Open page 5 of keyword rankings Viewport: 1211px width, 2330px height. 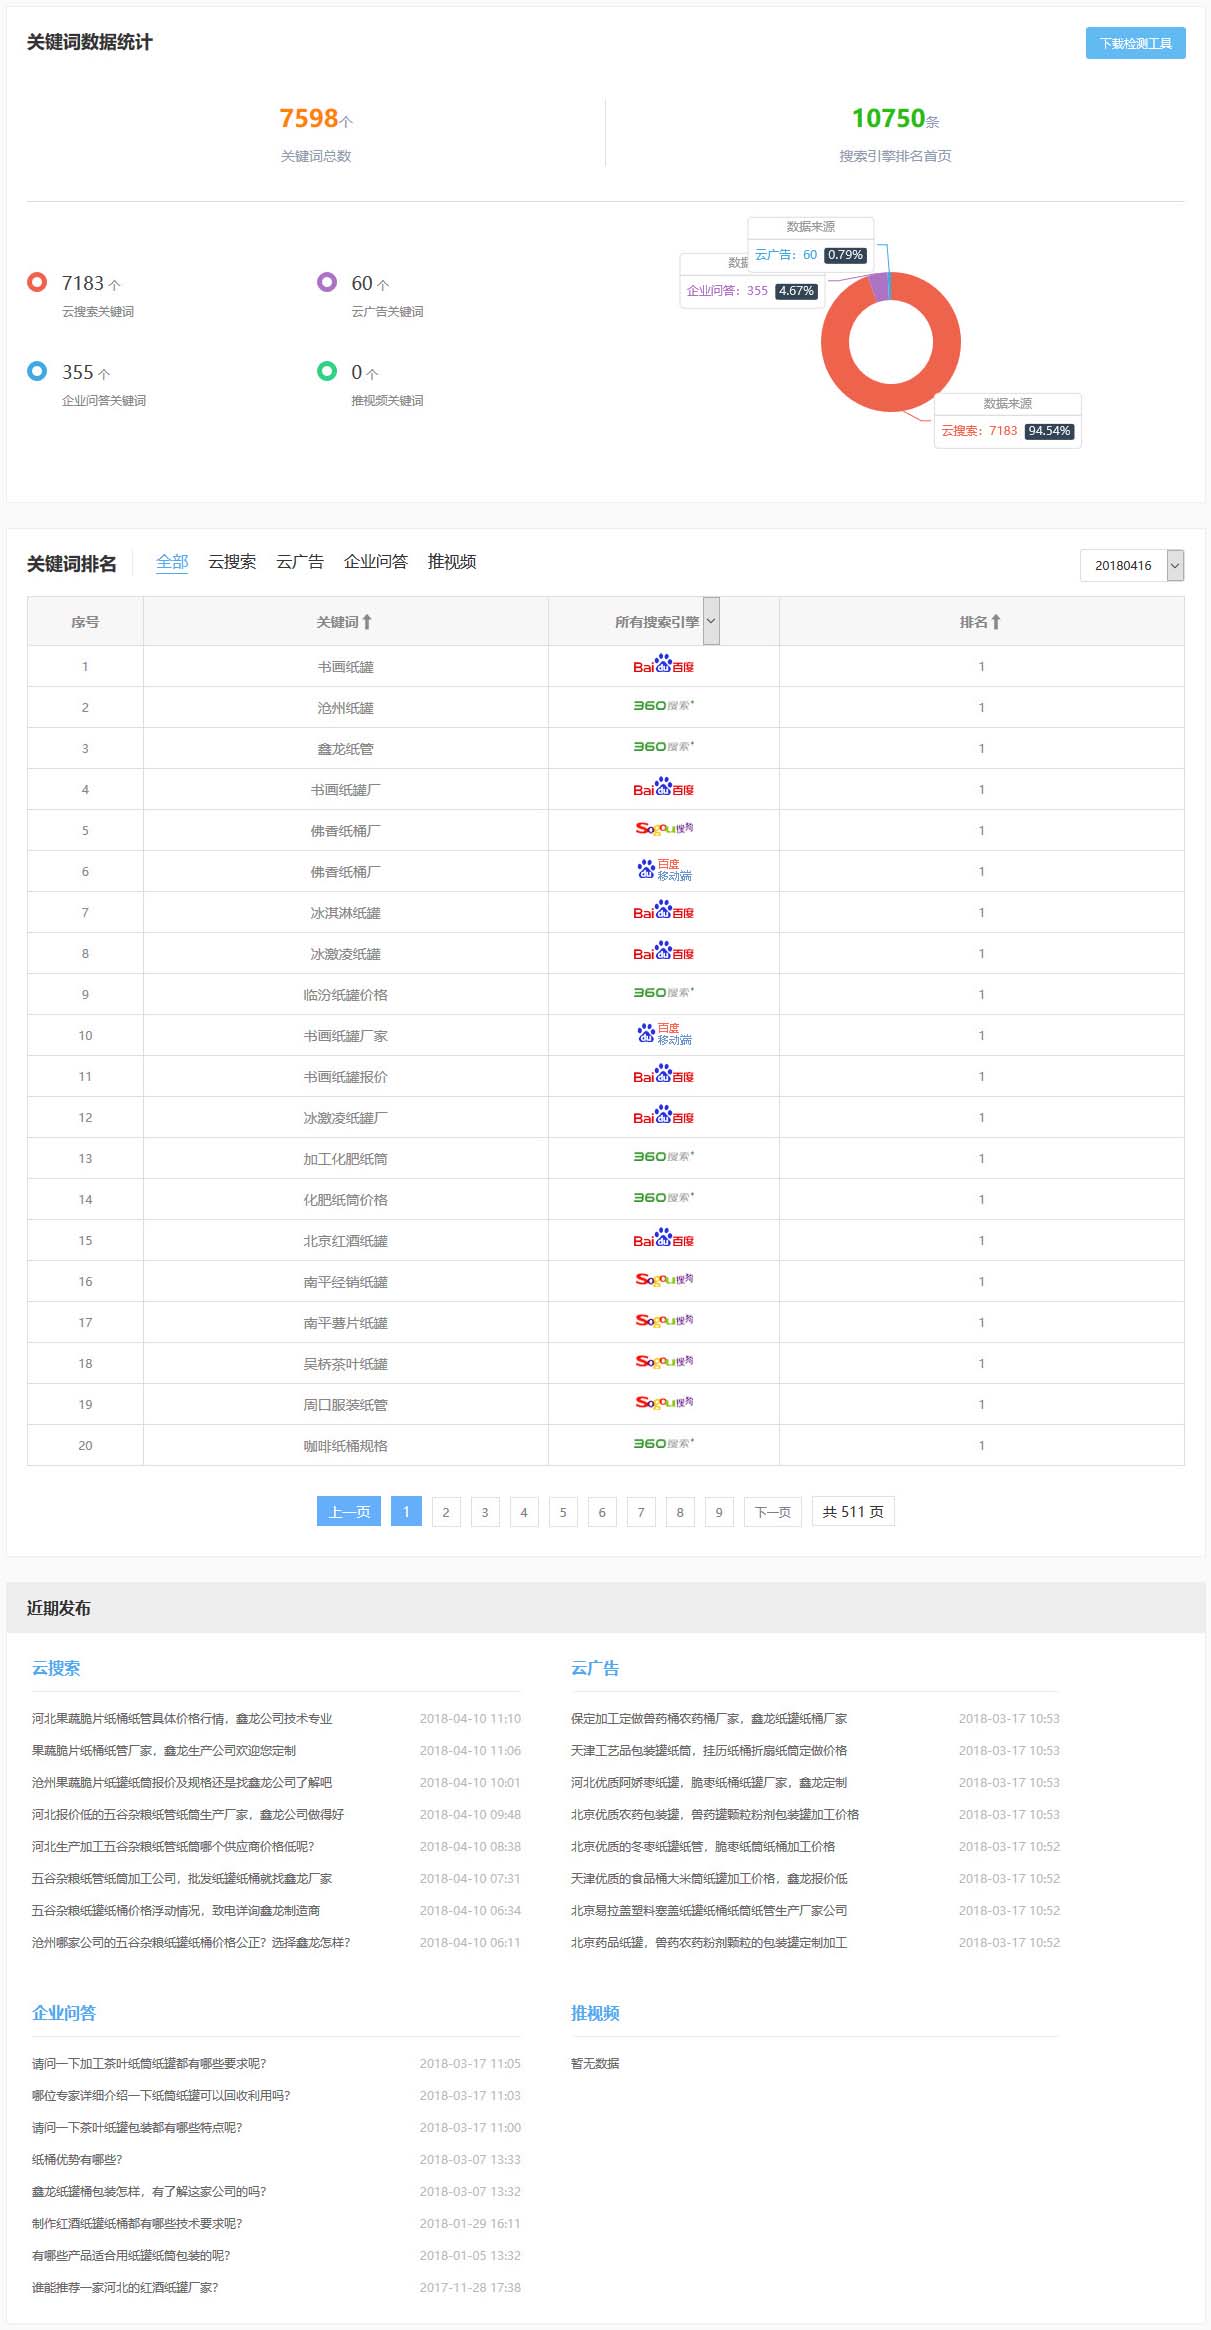[563, 1512]
